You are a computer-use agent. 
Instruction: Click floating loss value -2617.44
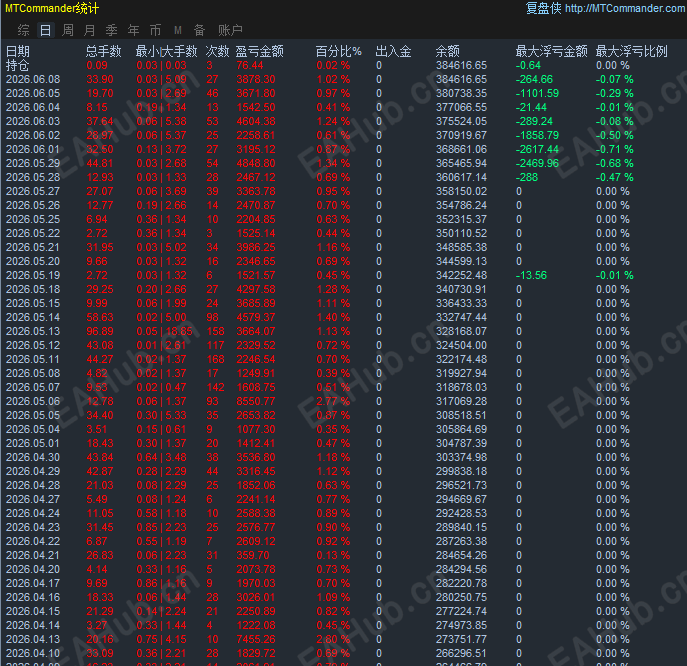(537, 149)
